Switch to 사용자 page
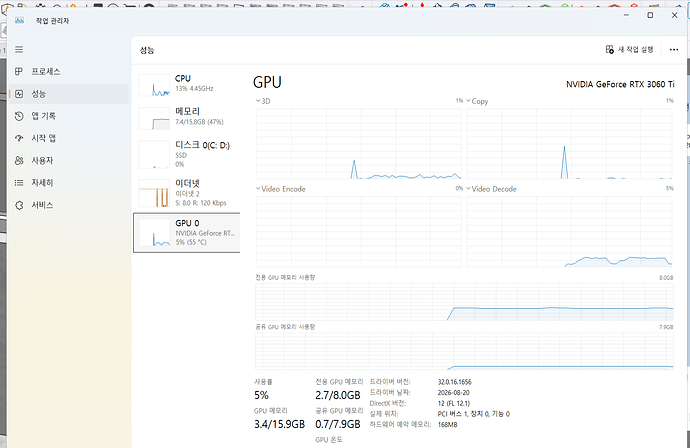The height and width of the screenshot is (448, 690). [x=42, y=160]
